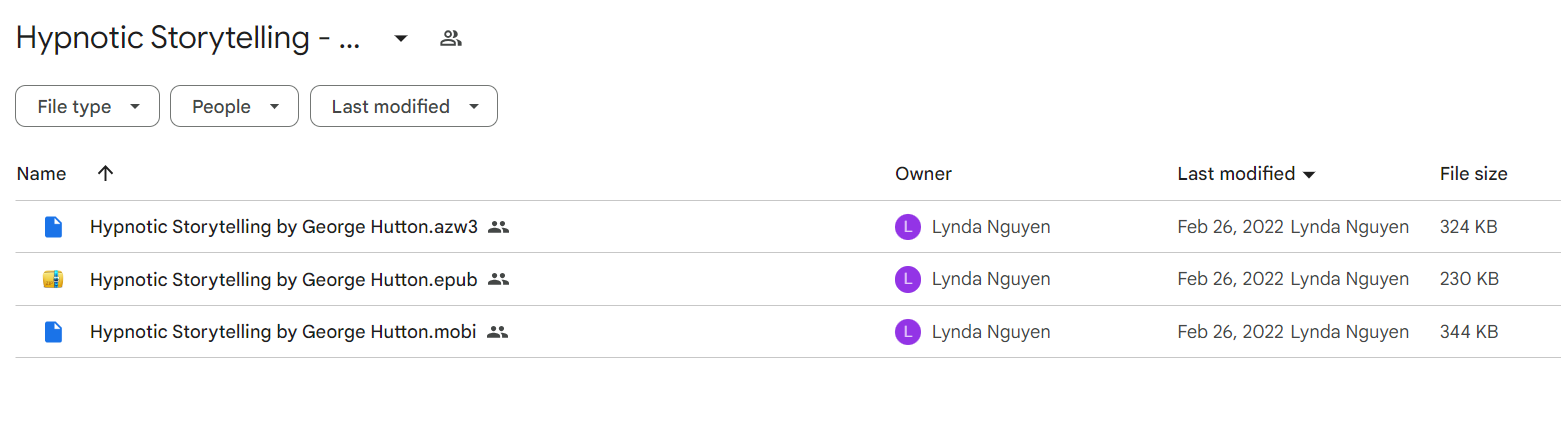Expand the folder title dropdown arrow

point(400,39)
